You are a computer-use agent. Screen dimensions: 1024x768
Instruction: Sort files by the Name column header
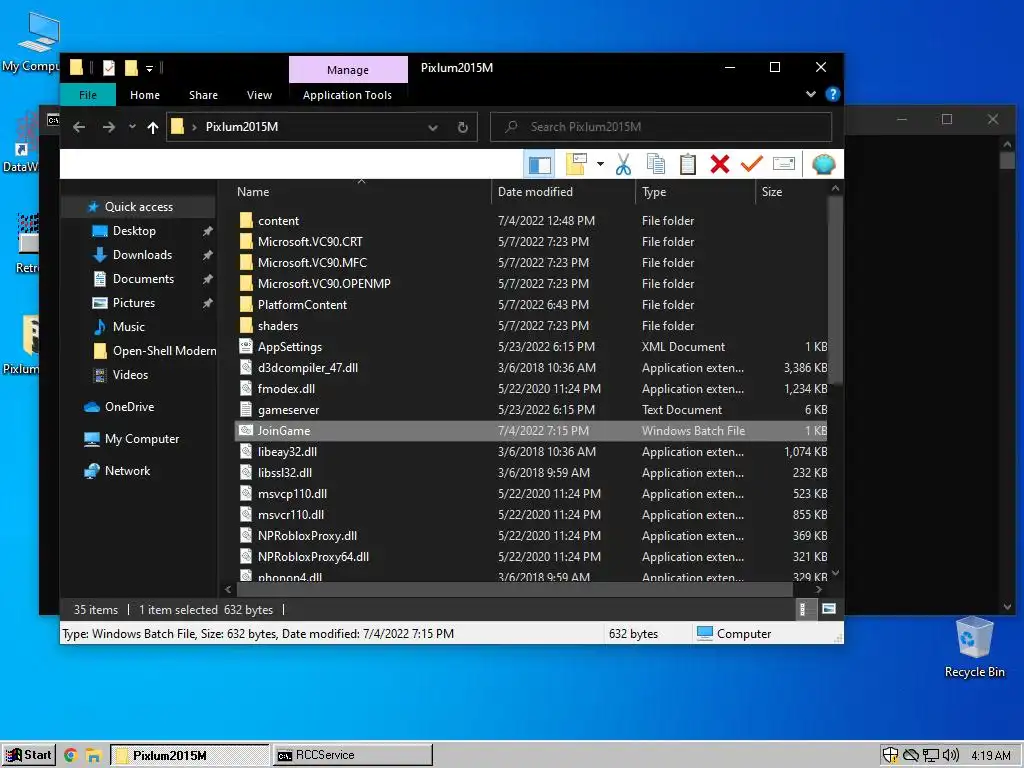point(362,191)
